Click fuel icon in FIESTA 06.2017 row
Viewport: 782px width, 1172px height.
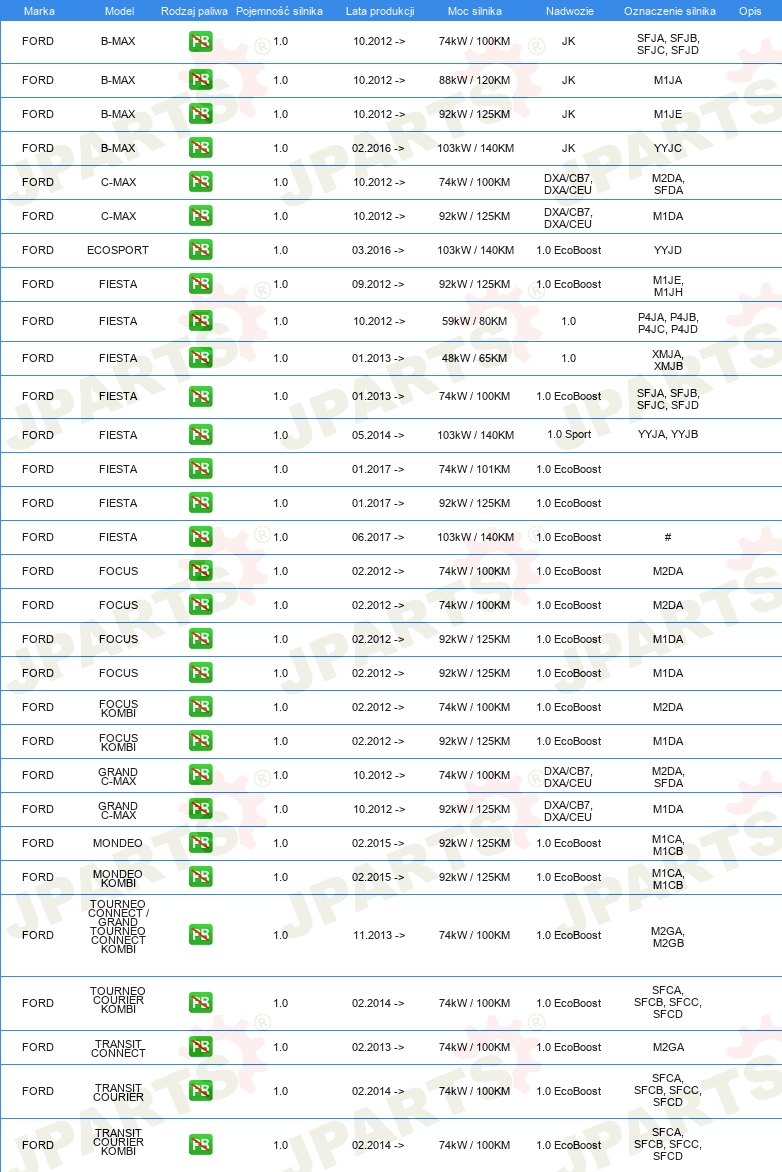[200, 537]
